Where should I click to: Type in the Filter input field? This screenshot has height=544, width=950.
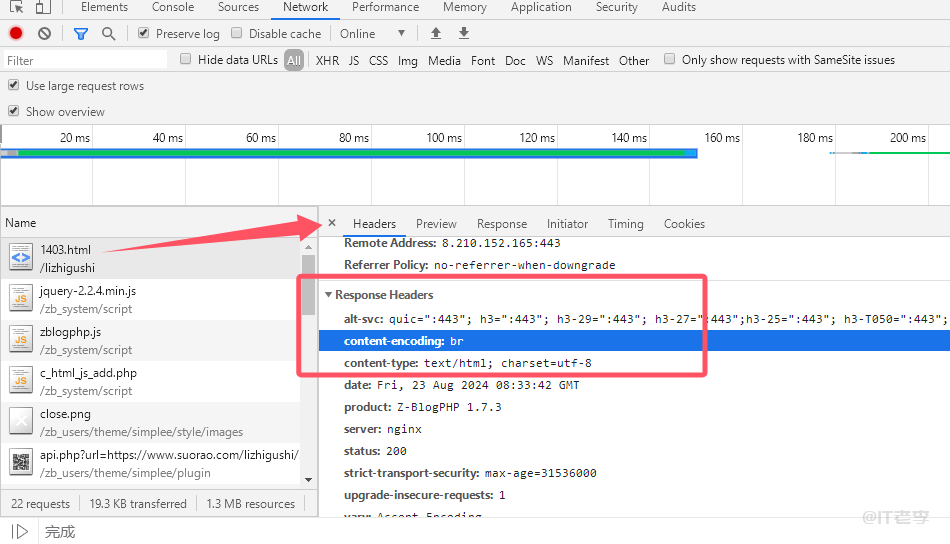point(85,60)
